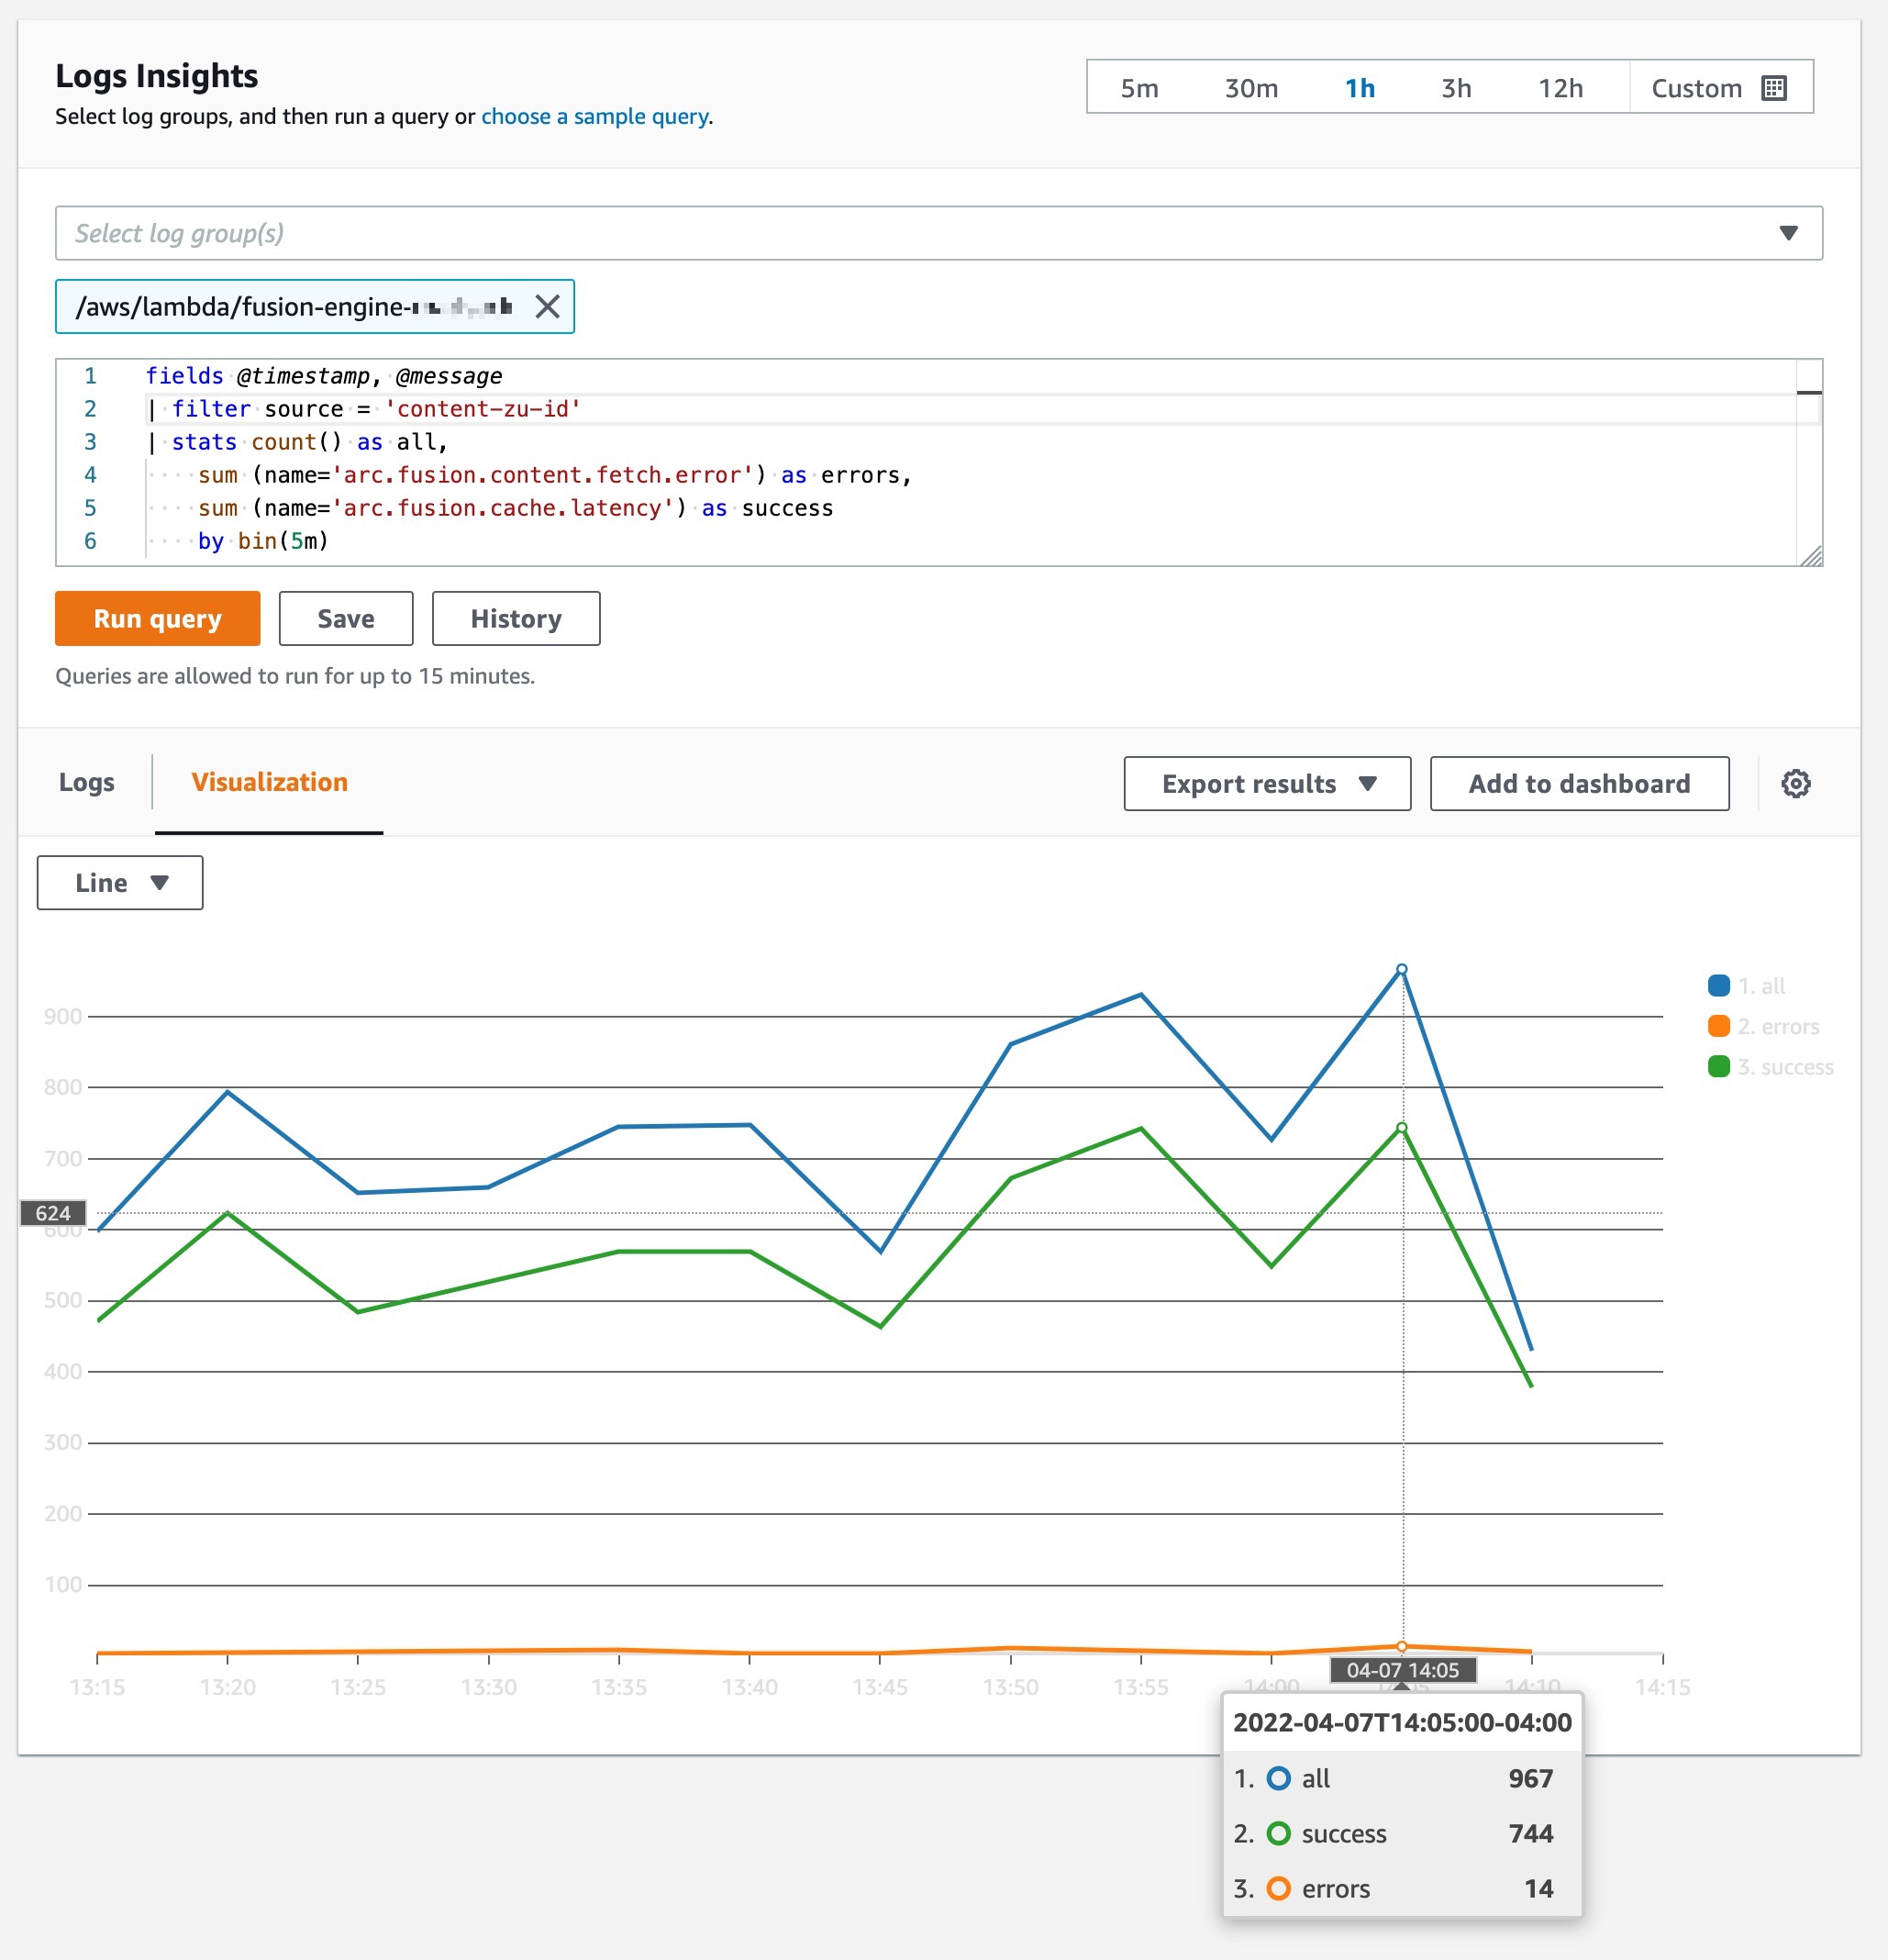Click 'sum (name=arc.fusion.cache.latency)' query line
Viewport: 1888px width, 1960px height.
pyautogui.click(x=515, y=508)
